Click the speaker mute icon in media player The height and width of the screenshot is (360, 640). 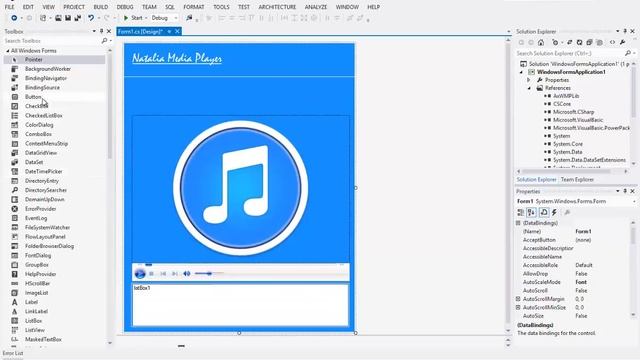(187, 273)
